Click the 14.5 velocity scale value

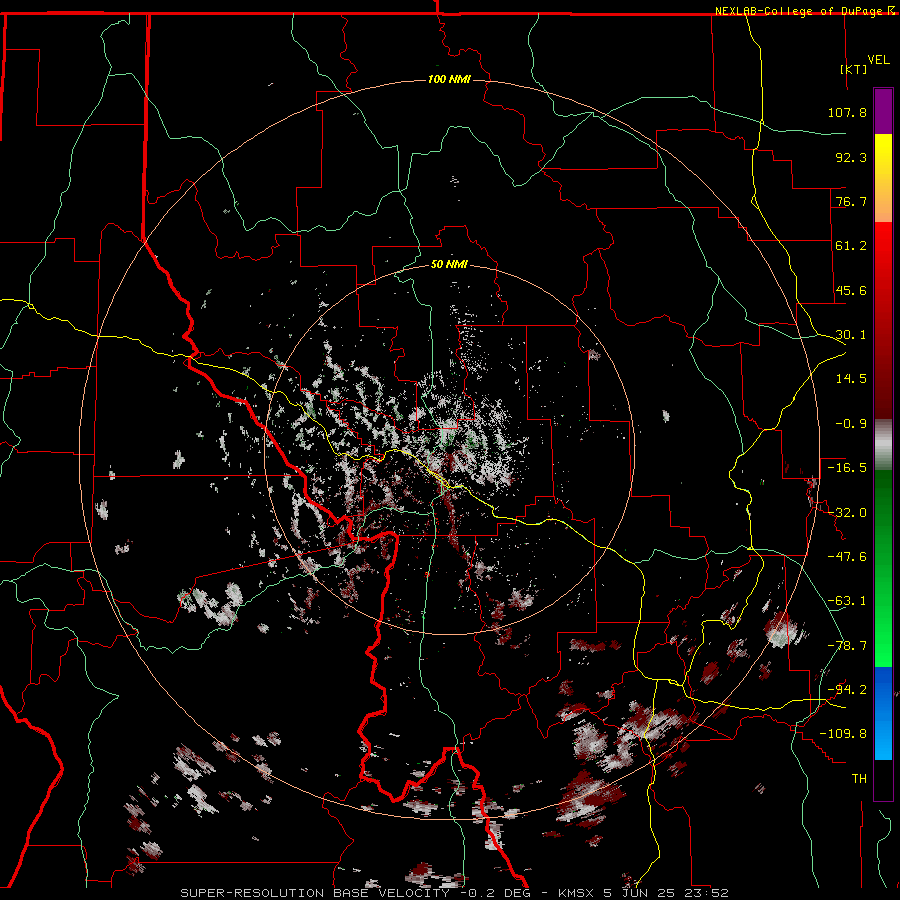pos(851,379)
